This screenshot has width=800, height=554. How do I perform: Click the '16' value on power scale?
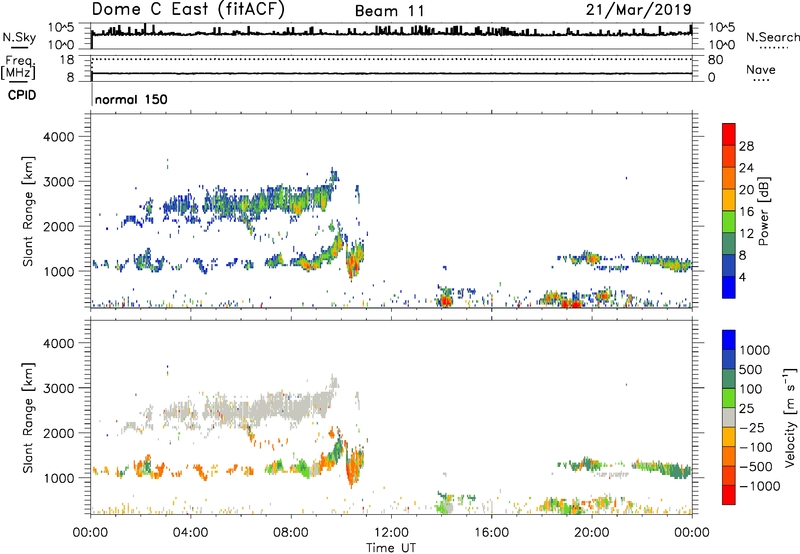pos(746,212)
